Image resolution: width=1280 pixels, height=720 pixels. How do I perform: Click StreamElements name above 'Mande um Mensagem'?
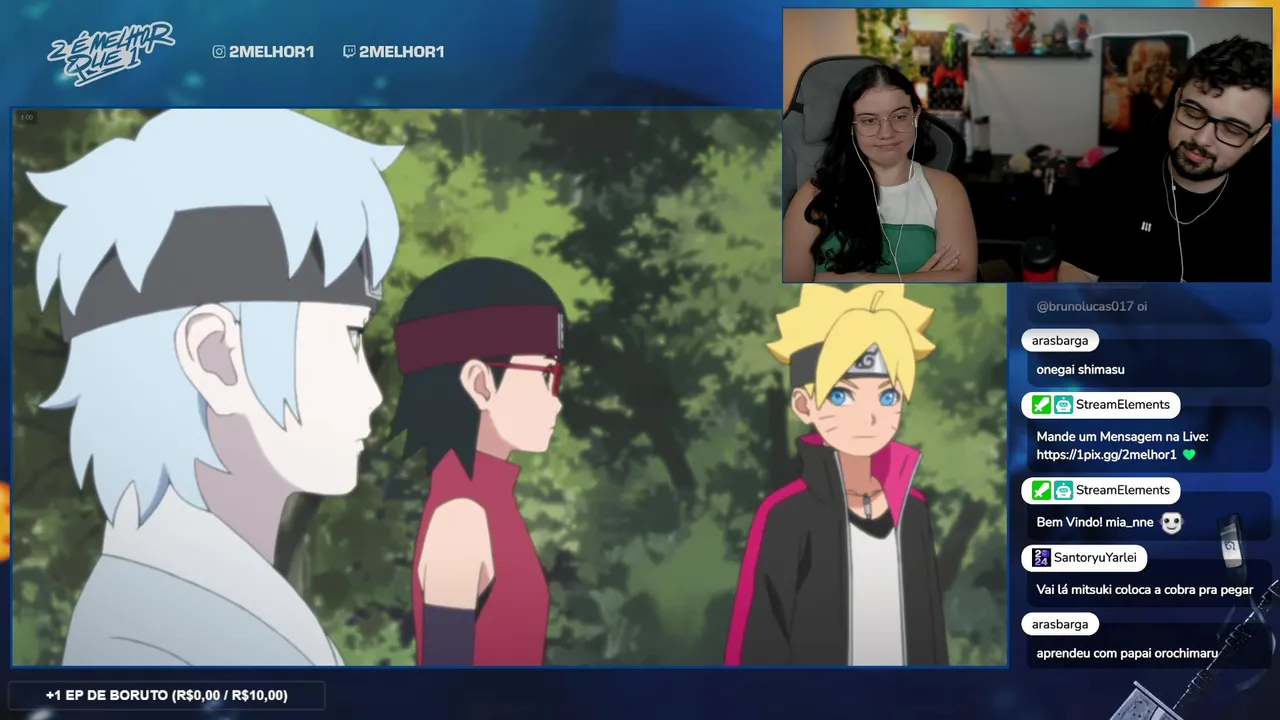[x=1123, y=405]
